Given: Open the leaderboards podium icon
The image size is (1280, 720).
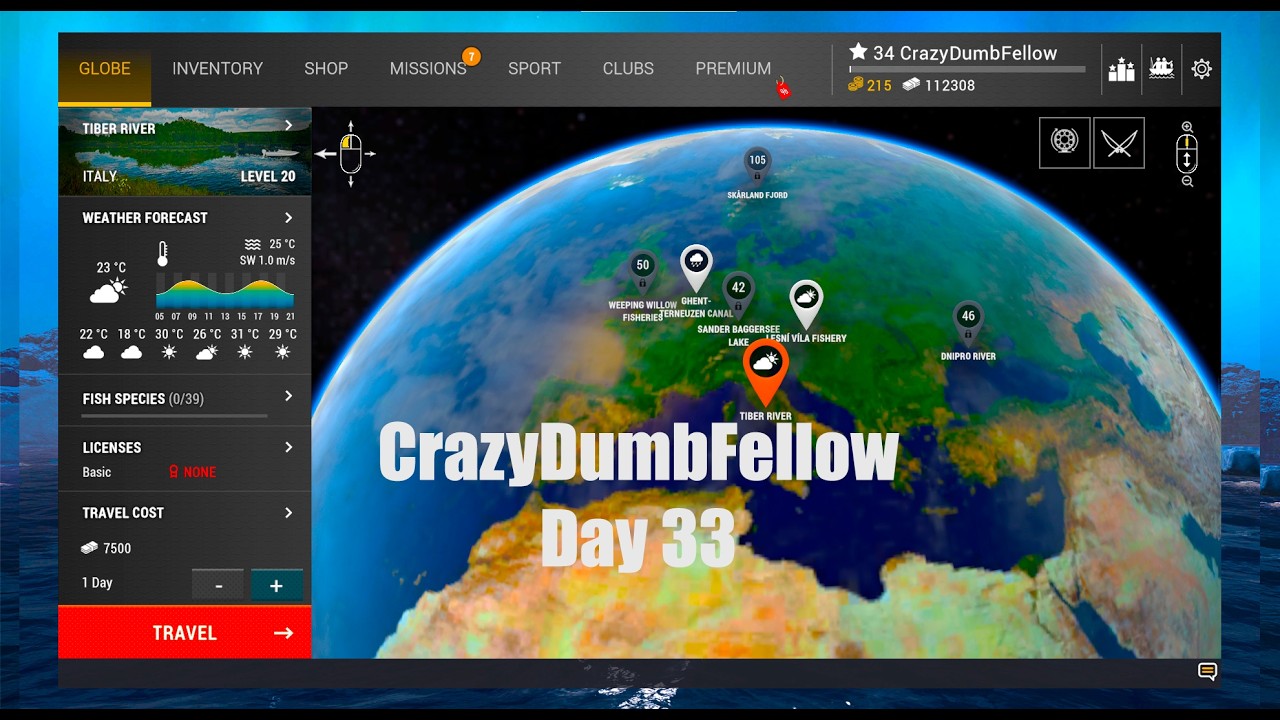Looking at the screenshot, I should 1121,69.
